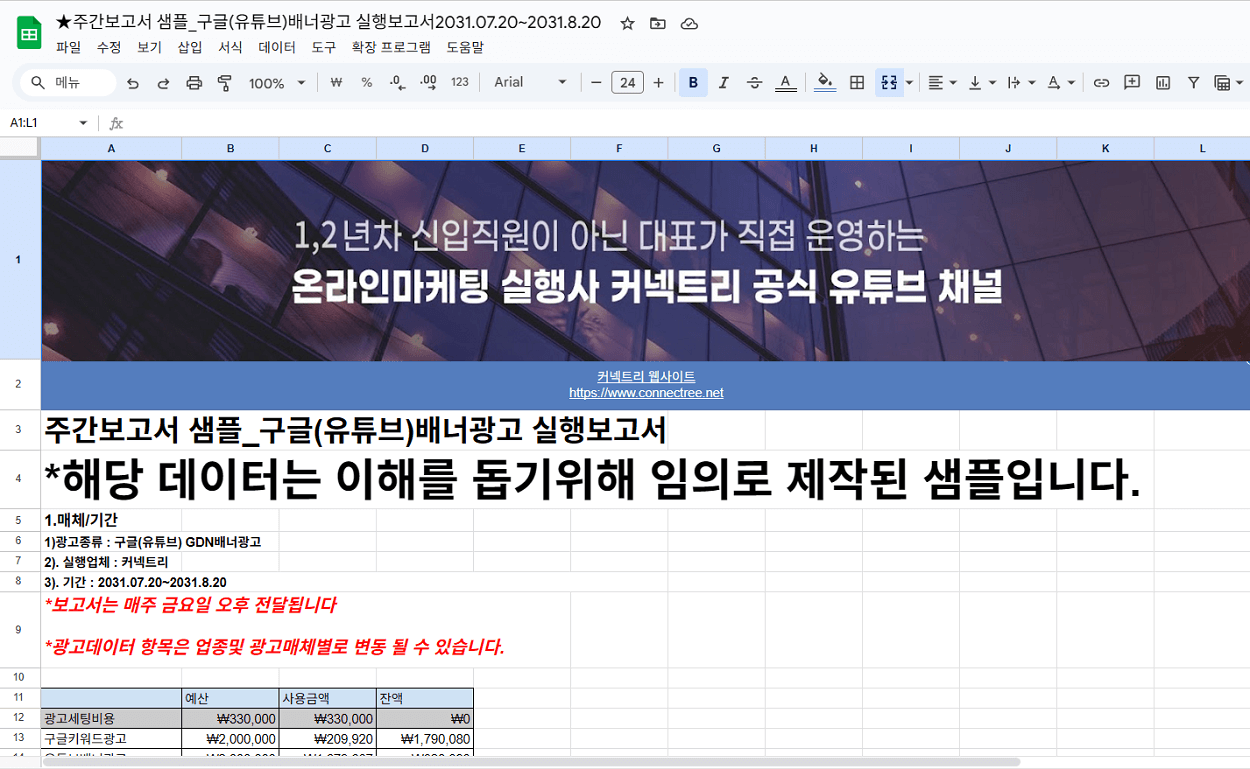Toggle strikethrough formatting
Viewport: 1250px width, 769px height.
(754, 82)
